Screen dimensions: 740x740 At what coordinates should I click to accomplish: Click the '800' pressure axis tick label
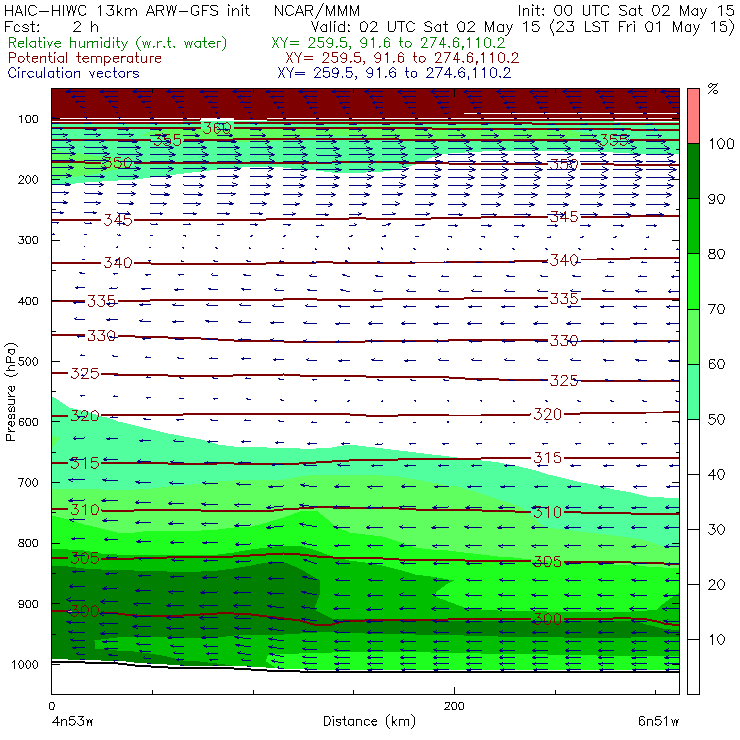coord(28,543)
